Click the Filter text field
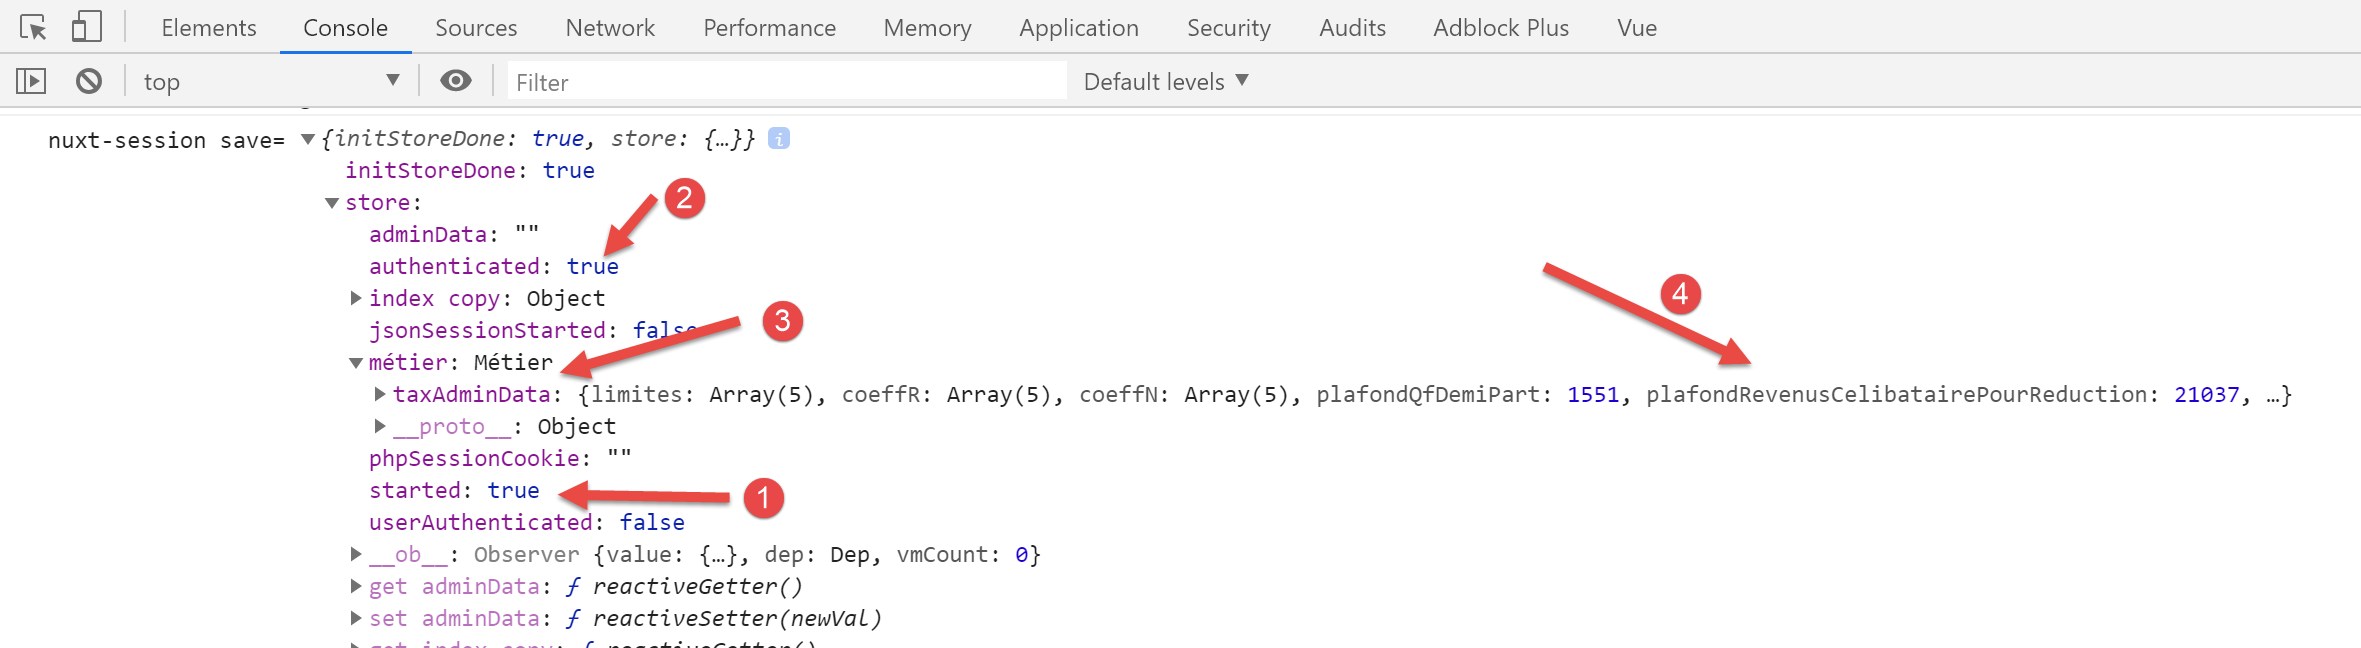The height and width of the screenshot is (648, 2361). pyautogui.click(x=786, y=82)
